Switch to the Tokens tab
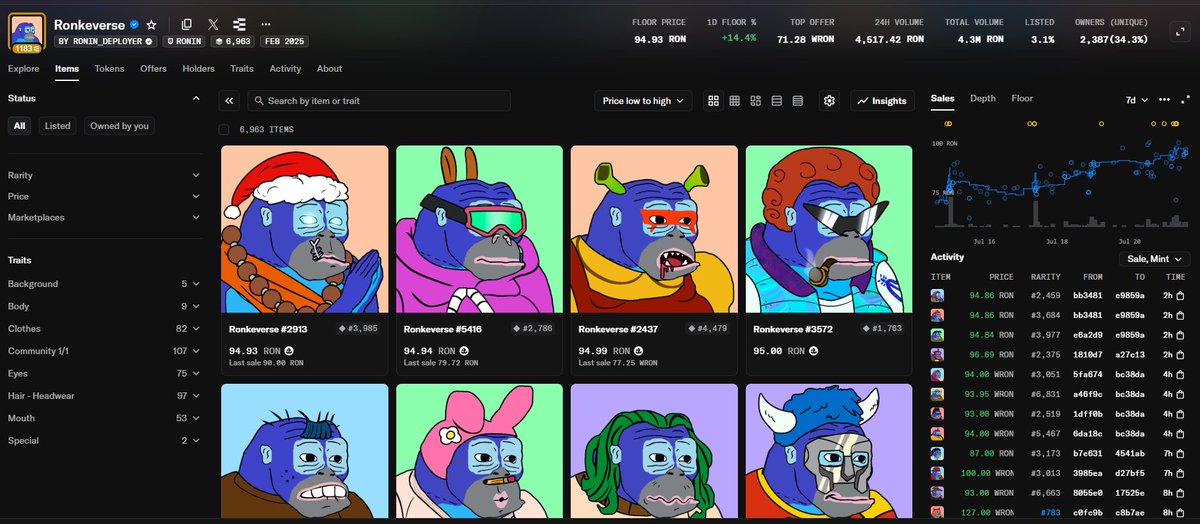Screen dimensions: 1200x524 coord(110,69)
